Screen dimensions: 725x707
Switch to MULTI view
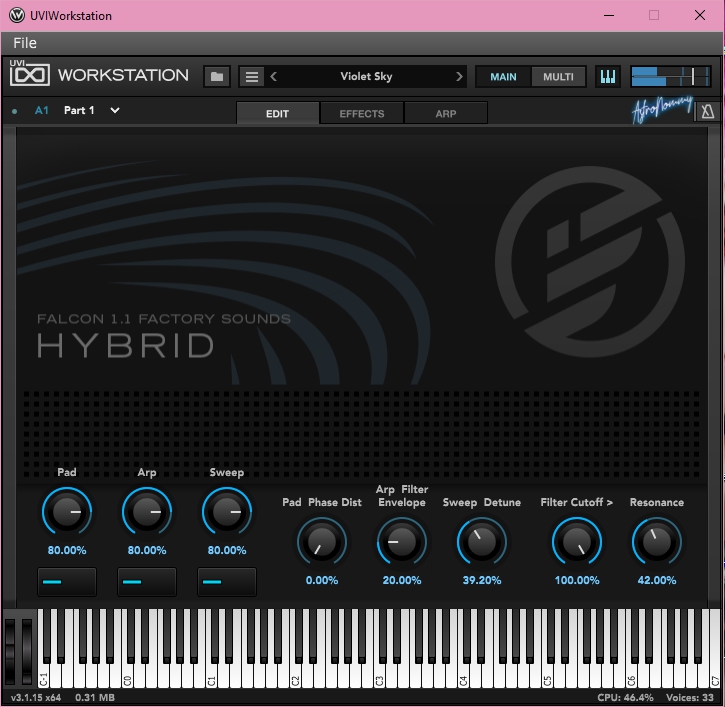[x=558, y=77]
